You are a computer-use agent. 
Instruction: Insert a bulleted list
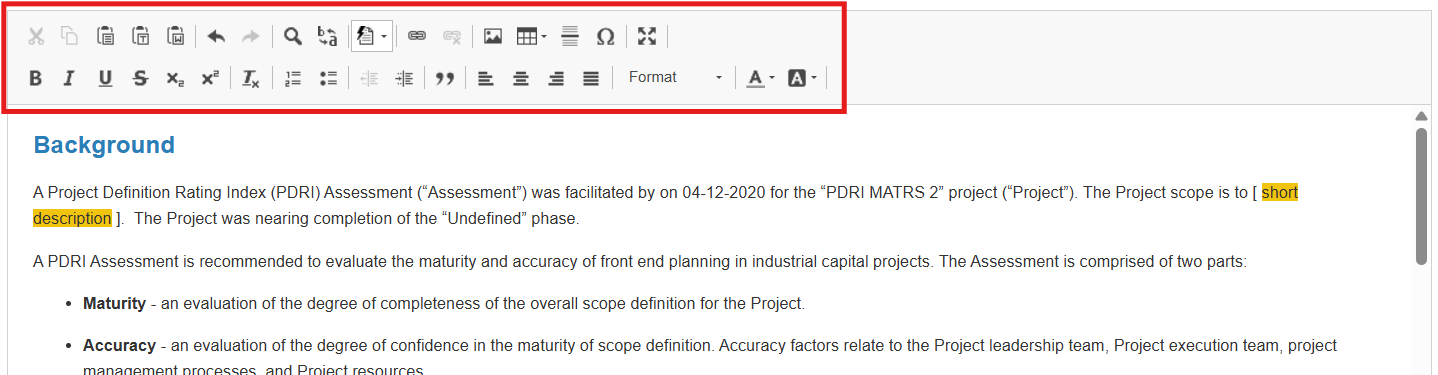327,78
